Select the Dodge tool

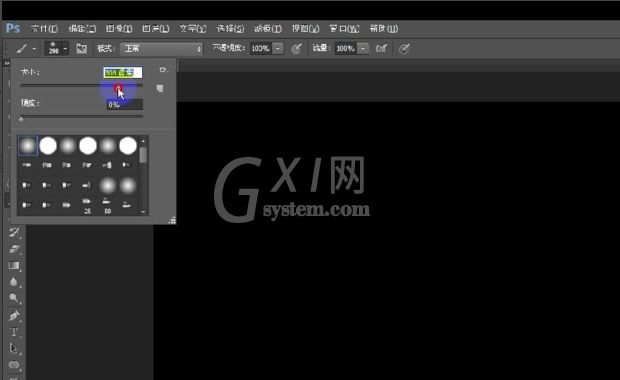coord(14,298)
